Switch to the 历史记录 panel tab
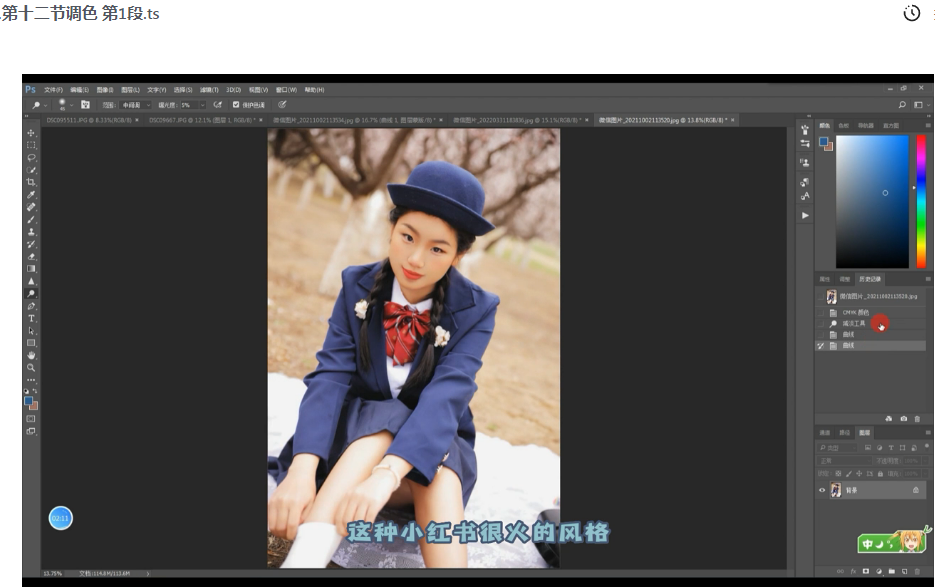Image resolution: width=935 pixels, height=587 pixels. pos(869,279)
